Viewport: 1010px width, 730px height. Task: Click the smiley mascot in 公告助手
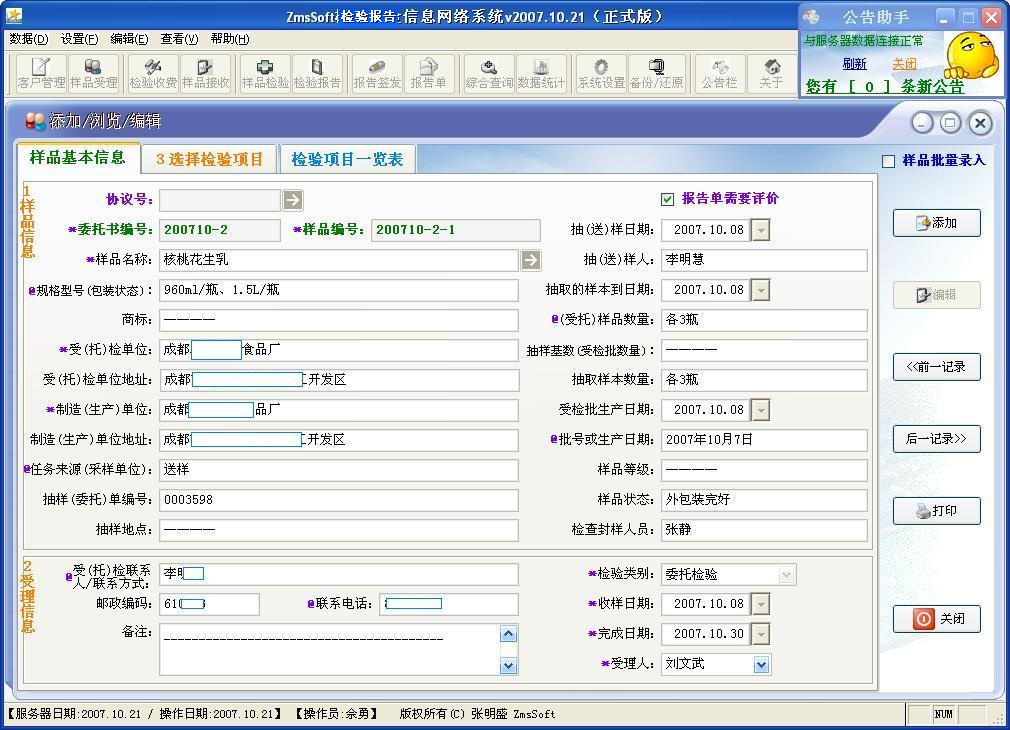971,57
